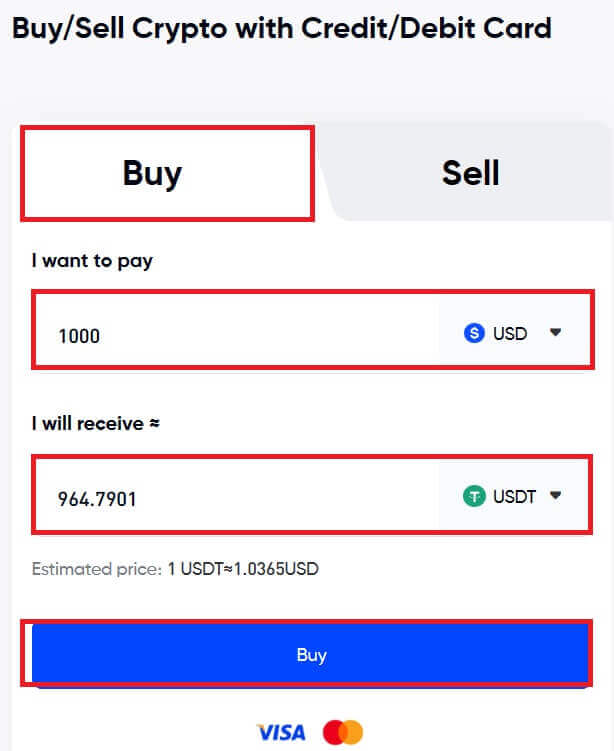Click the 1 USDT≈1.0365USD rate value
Viewport: 614px width, 751px height.
click(x=243, y=569)
